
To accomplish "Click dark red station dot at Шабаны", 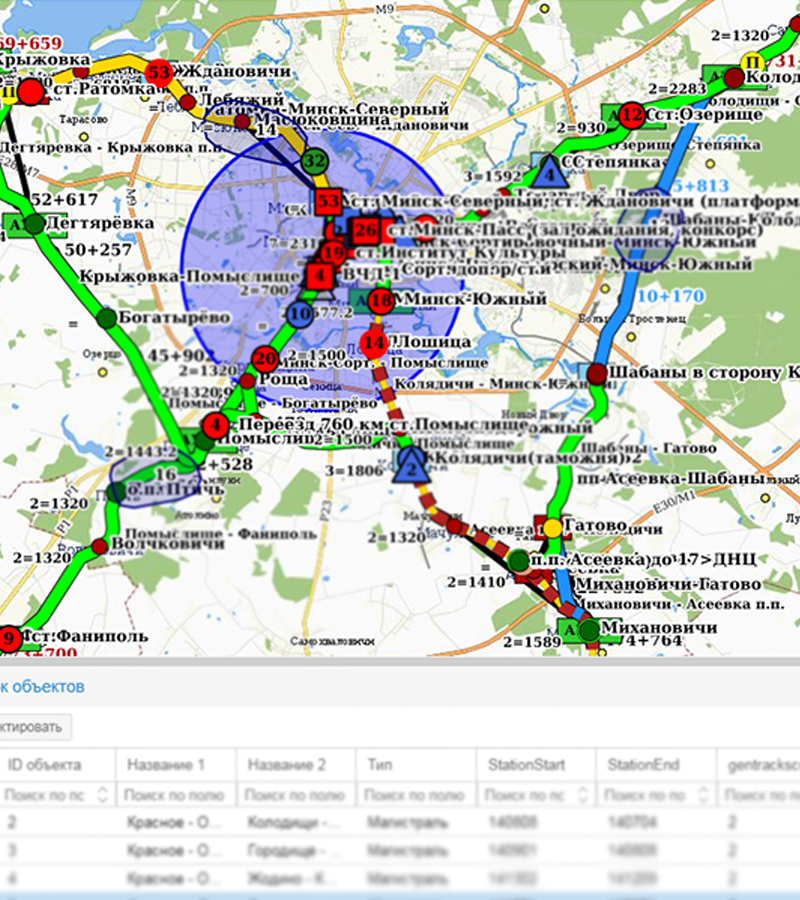I will pos(596,373).
